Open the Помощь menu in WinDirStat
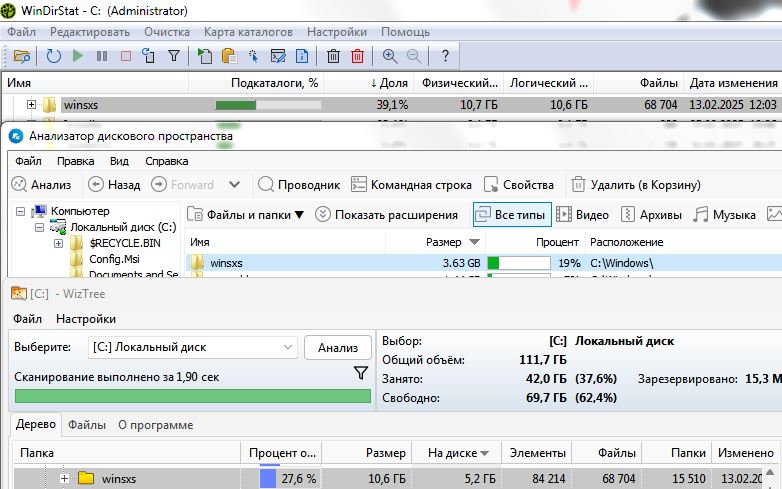 pos(405,32)
